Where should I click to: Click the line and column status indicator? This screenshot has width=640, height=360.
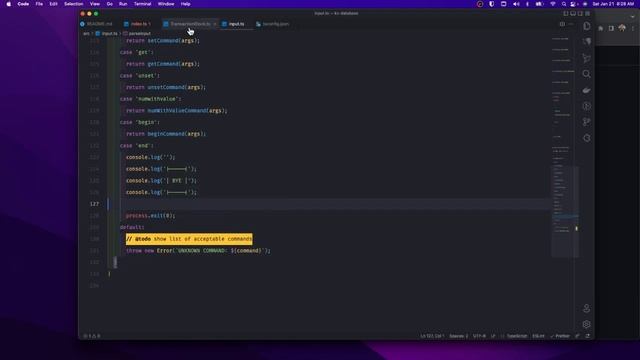click(432, 336)
